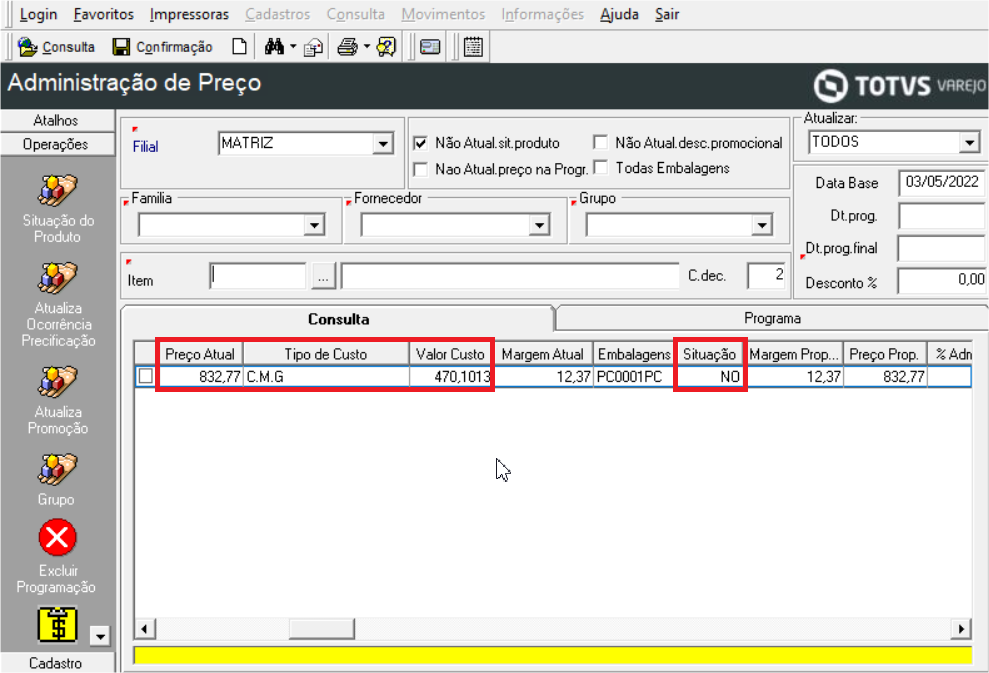Click the Margem Atual column header

[x=542, y=354]
